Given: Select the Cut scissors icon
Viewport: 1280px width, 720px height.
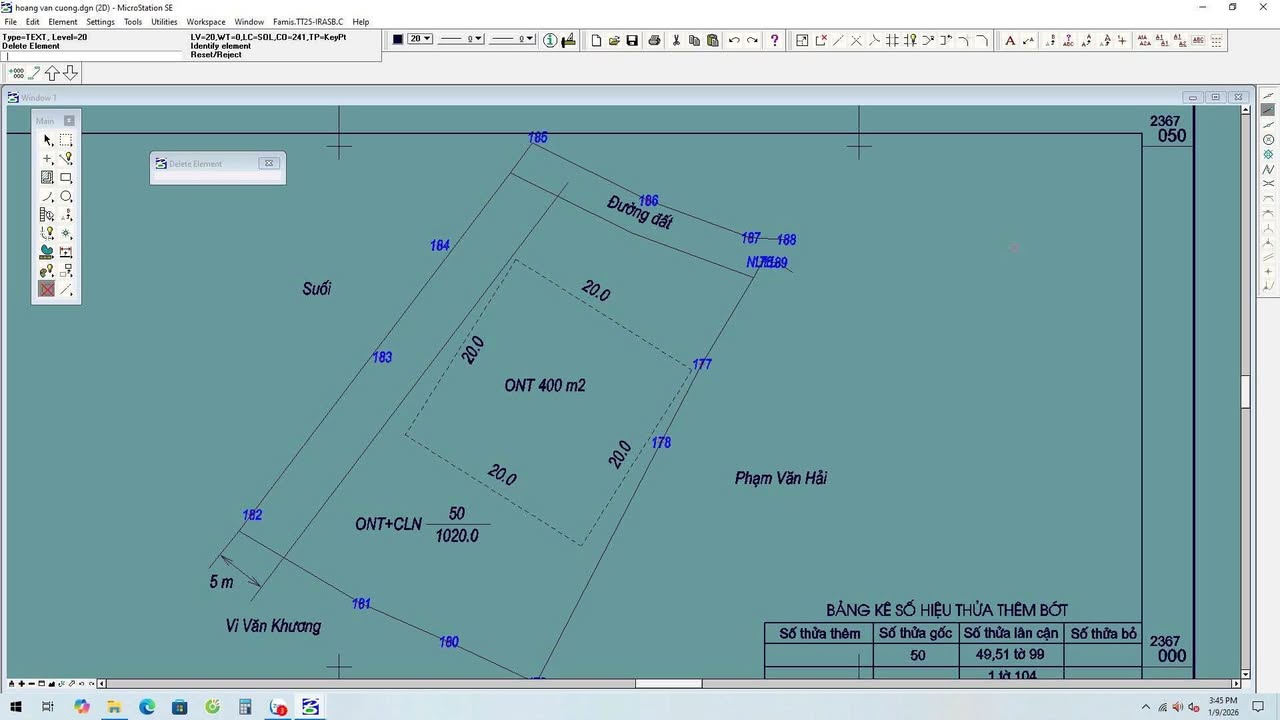Looking at the screenshot, I should (676, 40).
